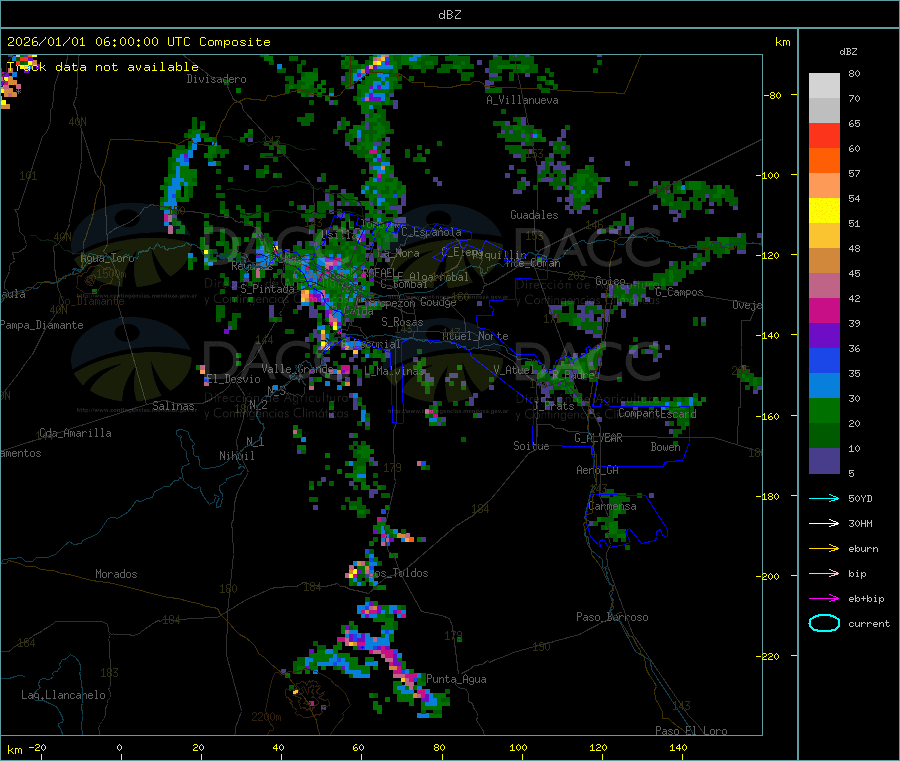This screenshot has height=761, width=900.
Task: Click the 'A_Villanueva' map label
Action: [x=522, y=100]
